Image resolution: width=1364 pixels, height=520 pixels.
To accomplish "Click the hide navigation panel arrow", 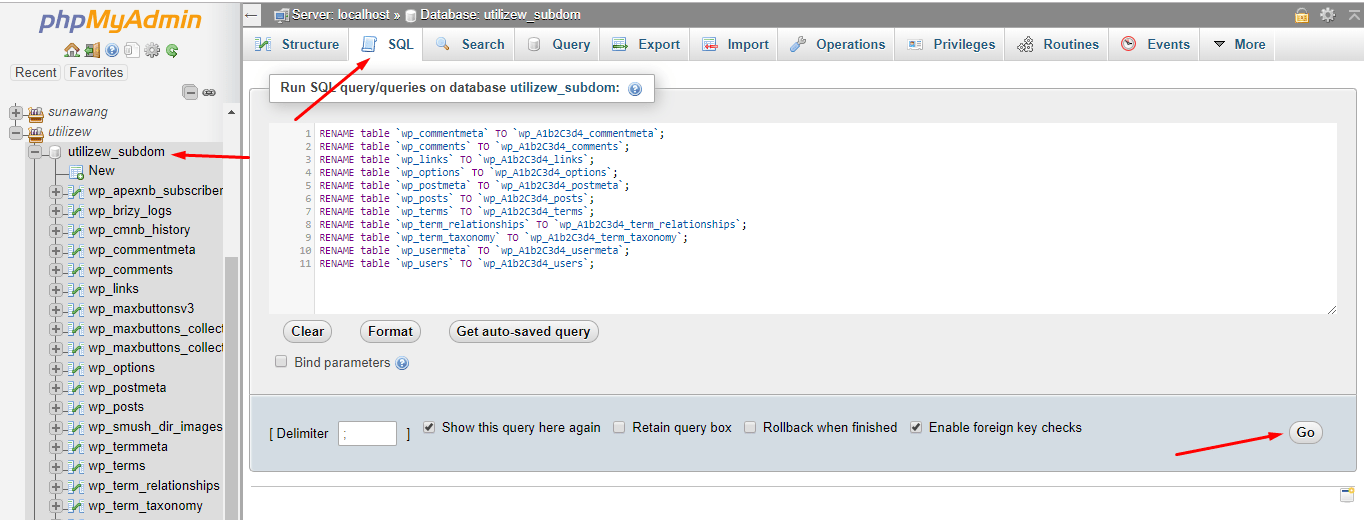I will point(252,15).
